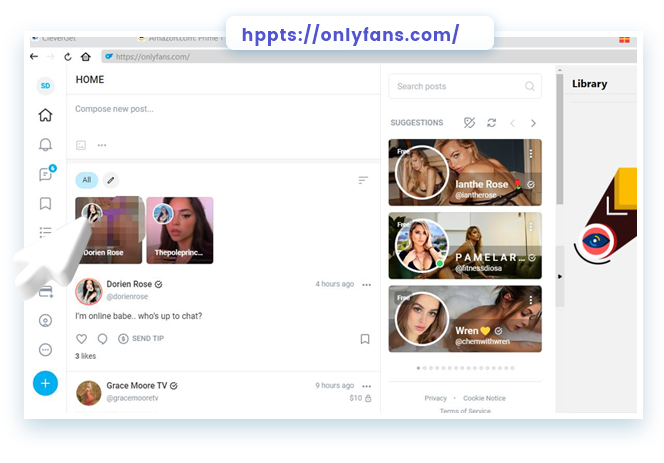Open the More circle icon in sidebar
This screenshot has width=664, height=463.
pyautogui.click(x=45, y=350)
